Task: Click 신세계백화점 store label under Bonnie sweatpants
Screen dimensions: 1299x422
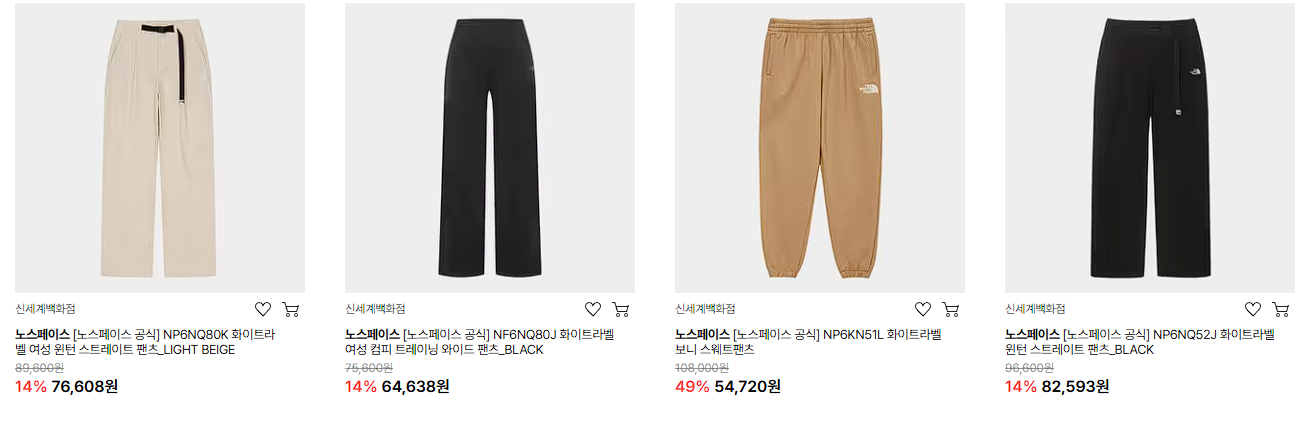Action: (705, 309)
